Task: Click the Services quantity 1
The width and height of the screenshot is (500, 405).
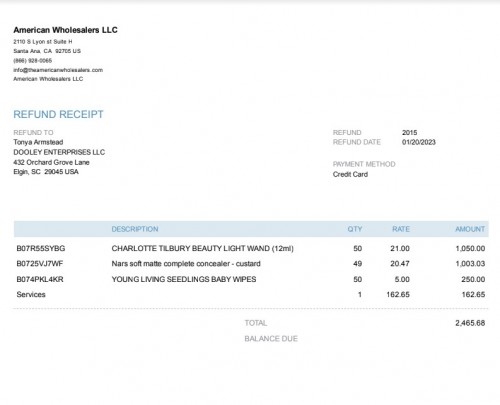Action: click(360, 294)
